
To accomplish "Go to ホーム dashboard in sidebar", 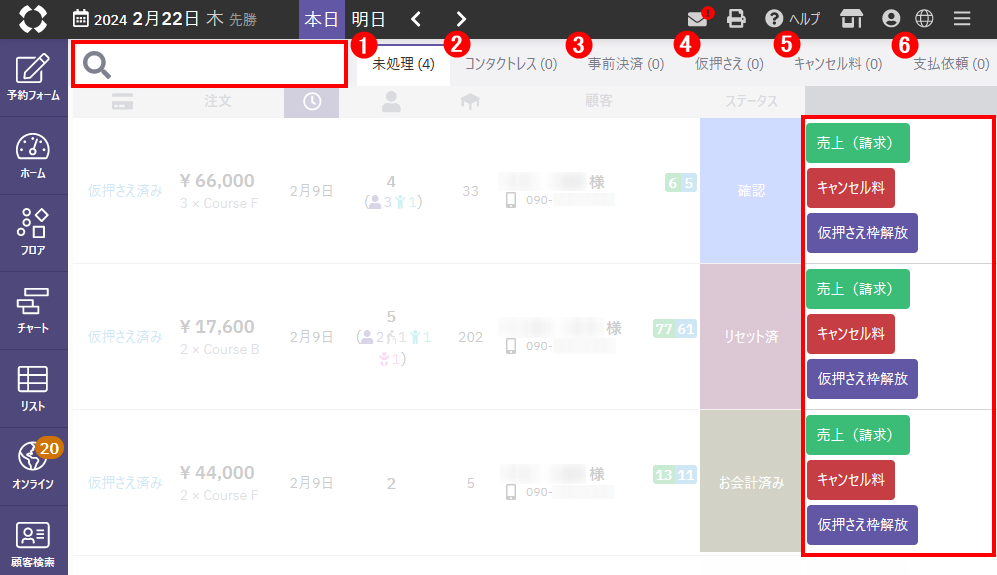I will (33, 155).
